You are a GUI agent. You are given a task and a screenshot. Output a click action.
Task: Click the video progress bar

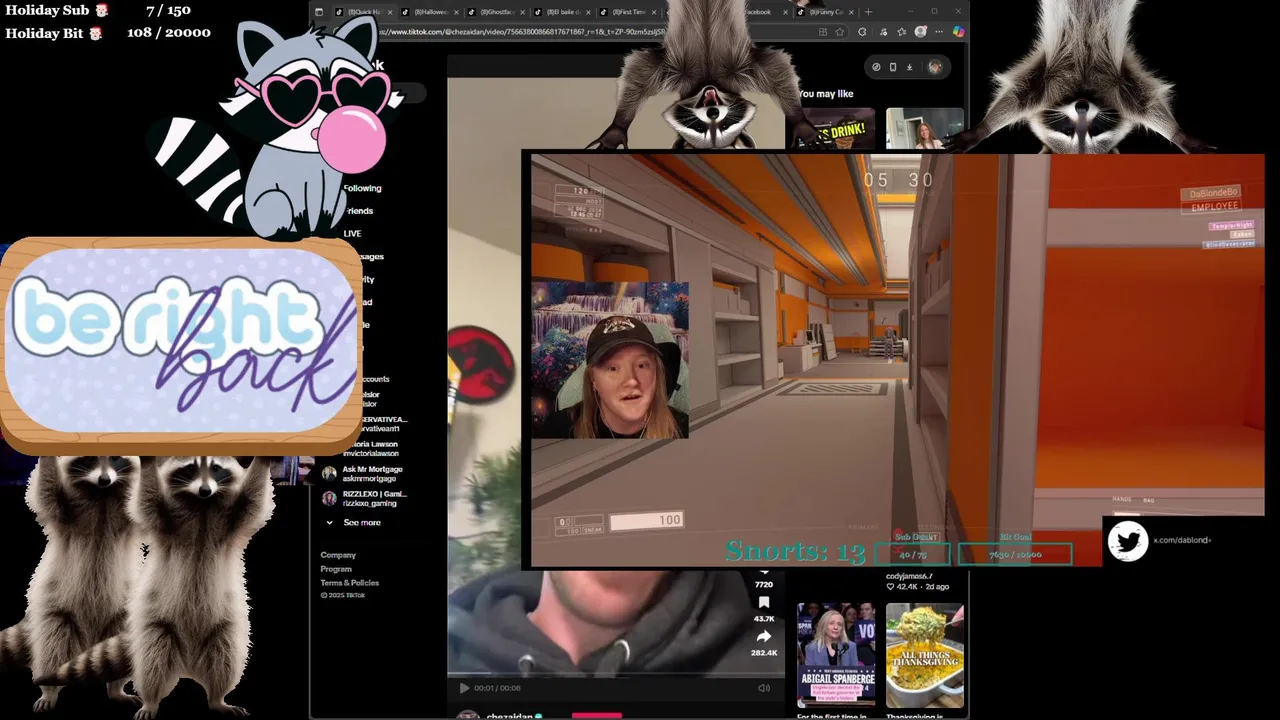click(x=615, y=675)
